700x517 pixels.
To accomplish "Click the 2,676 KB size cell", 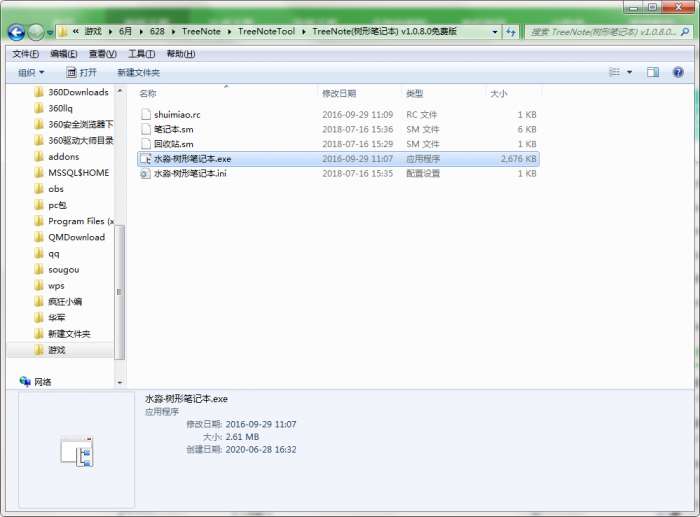I will [x=518, y=158].
